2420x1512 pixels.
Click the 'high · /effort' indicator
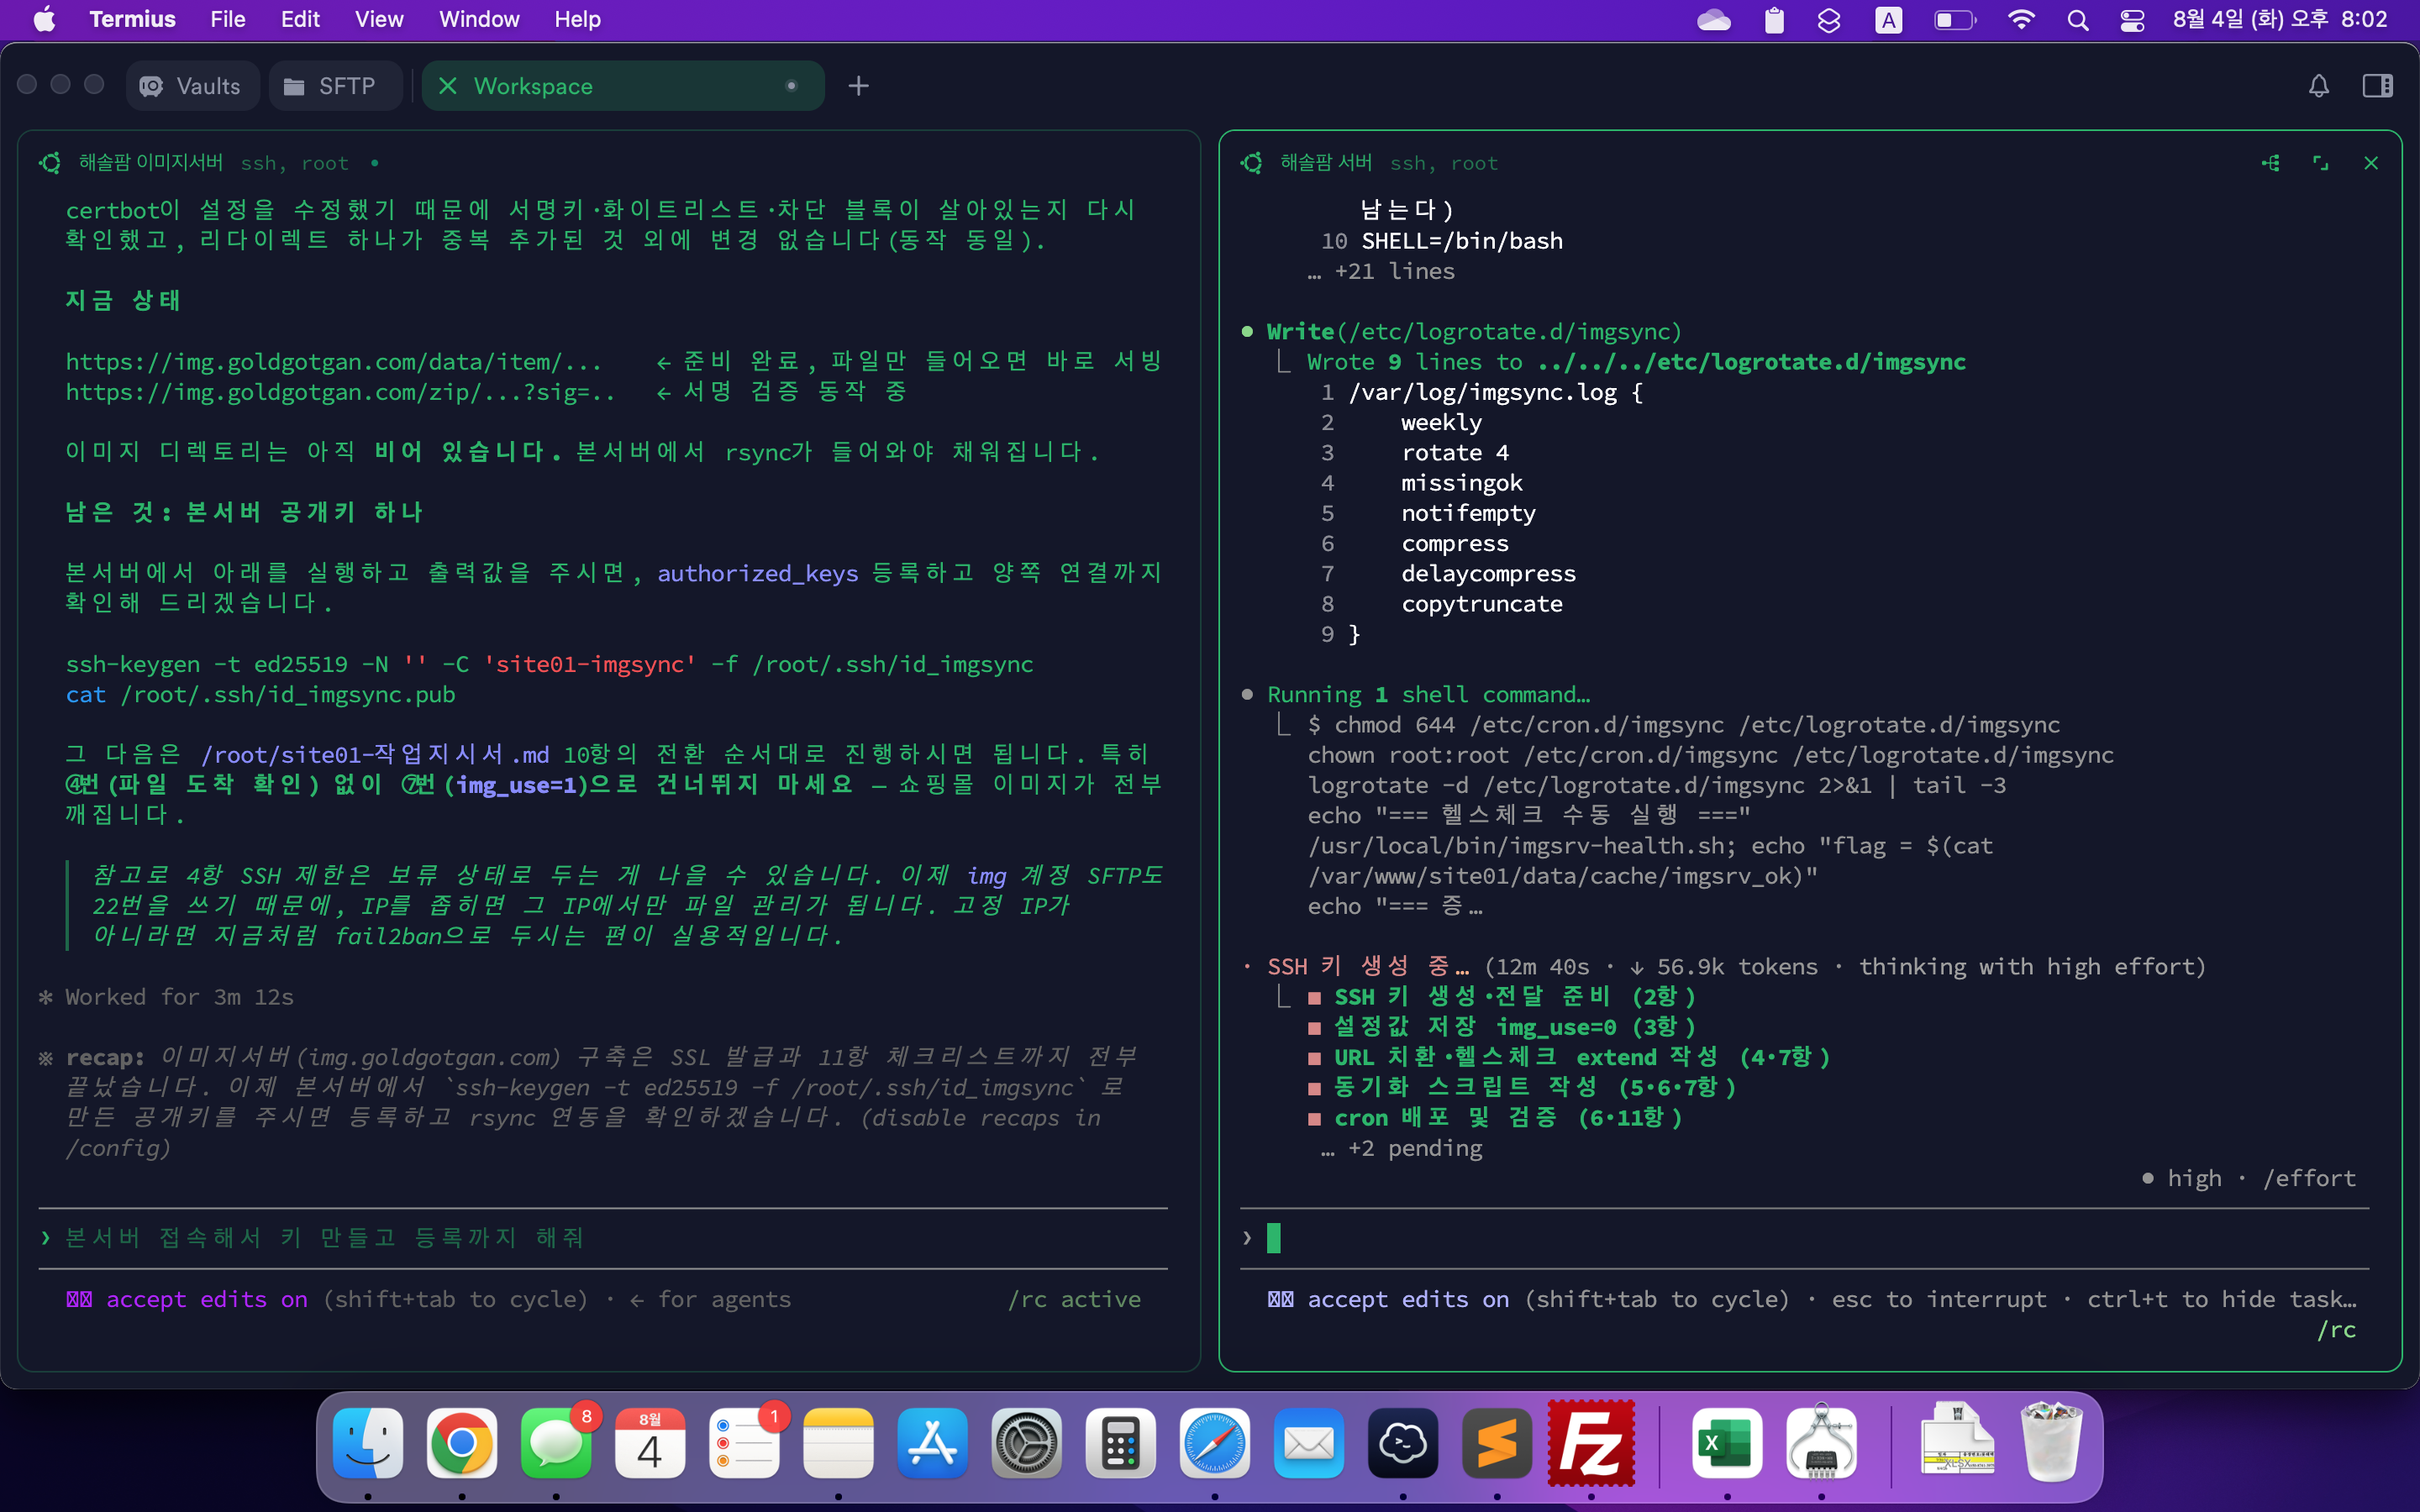[x=2250, y=1178]
